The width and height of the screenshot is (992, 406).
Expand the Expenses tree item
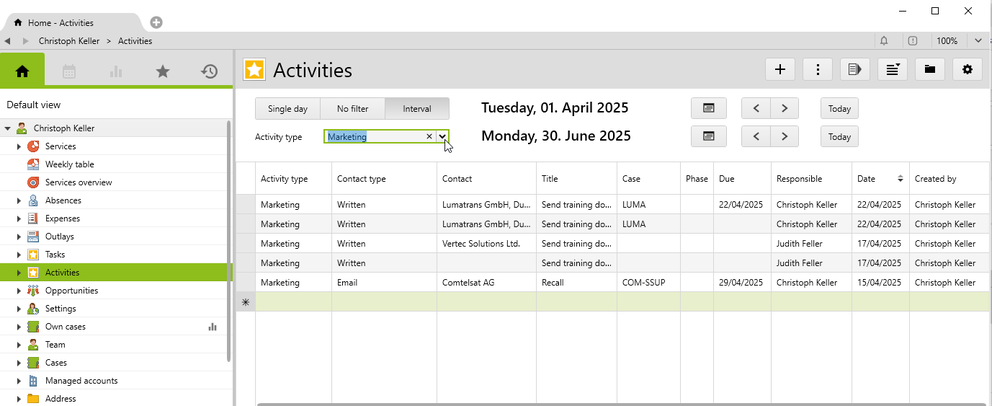click(19, 219)
